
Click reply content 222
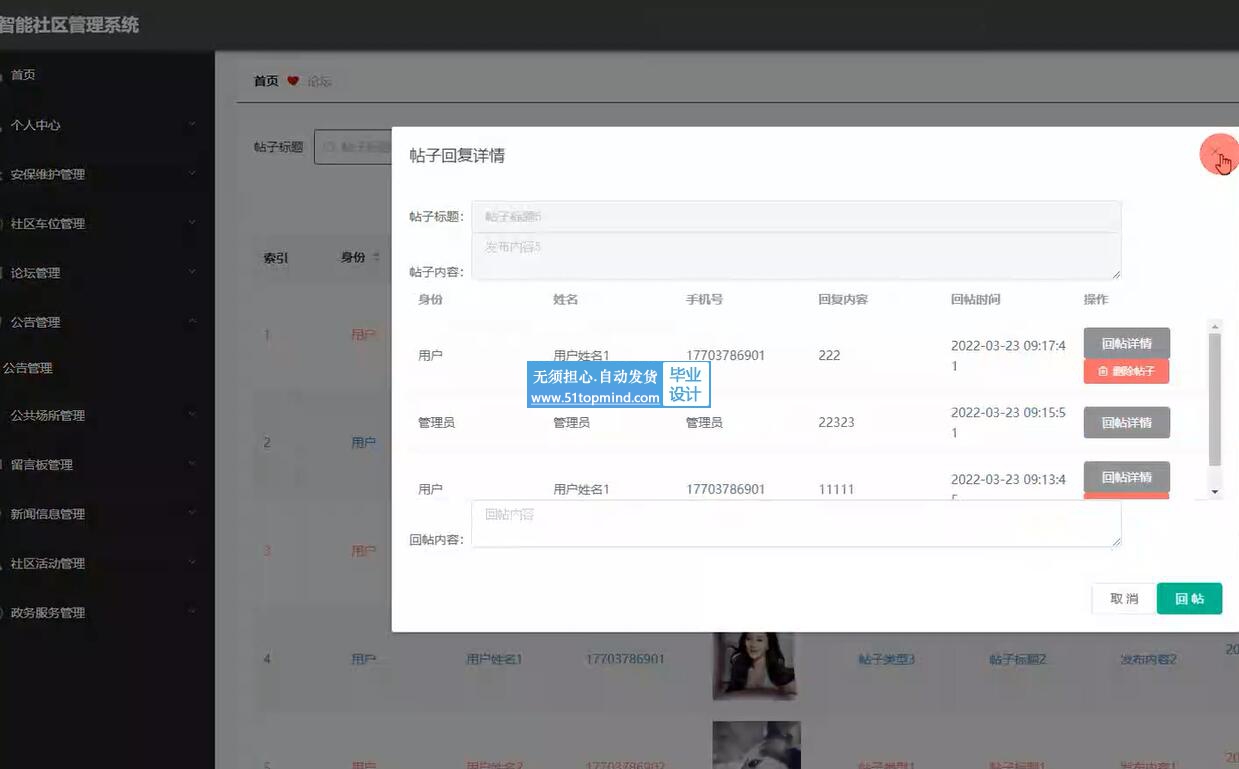[x=829, y=355]
